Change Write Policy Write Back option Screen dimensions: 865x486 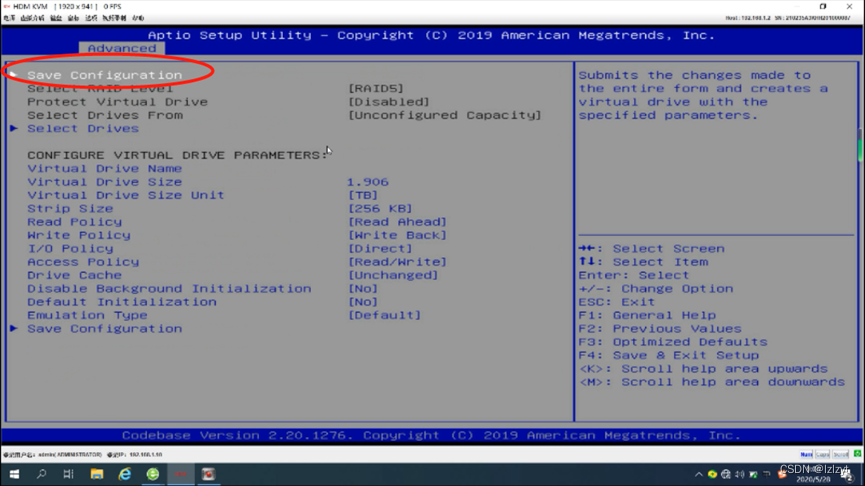coord(397,235)
